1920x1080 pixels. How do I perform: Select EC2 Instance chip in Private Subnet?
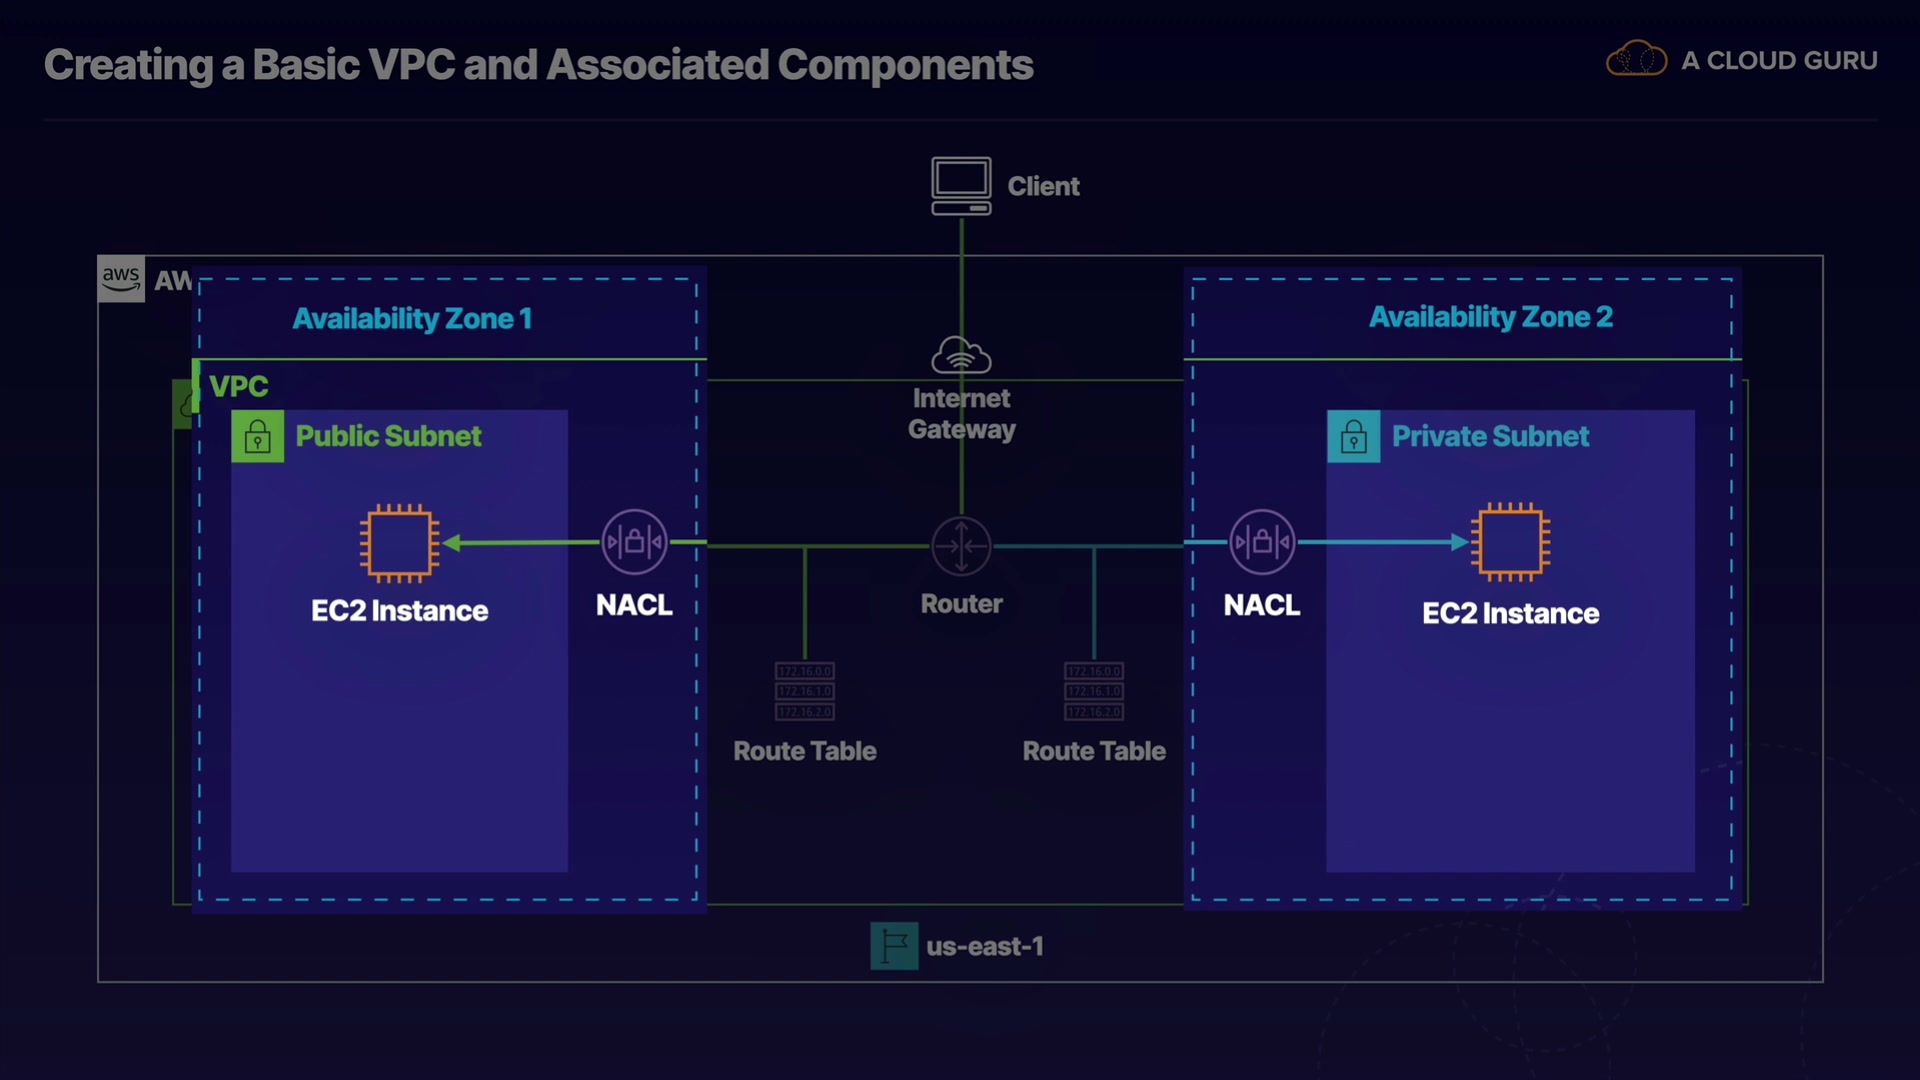pos(1510,542)
